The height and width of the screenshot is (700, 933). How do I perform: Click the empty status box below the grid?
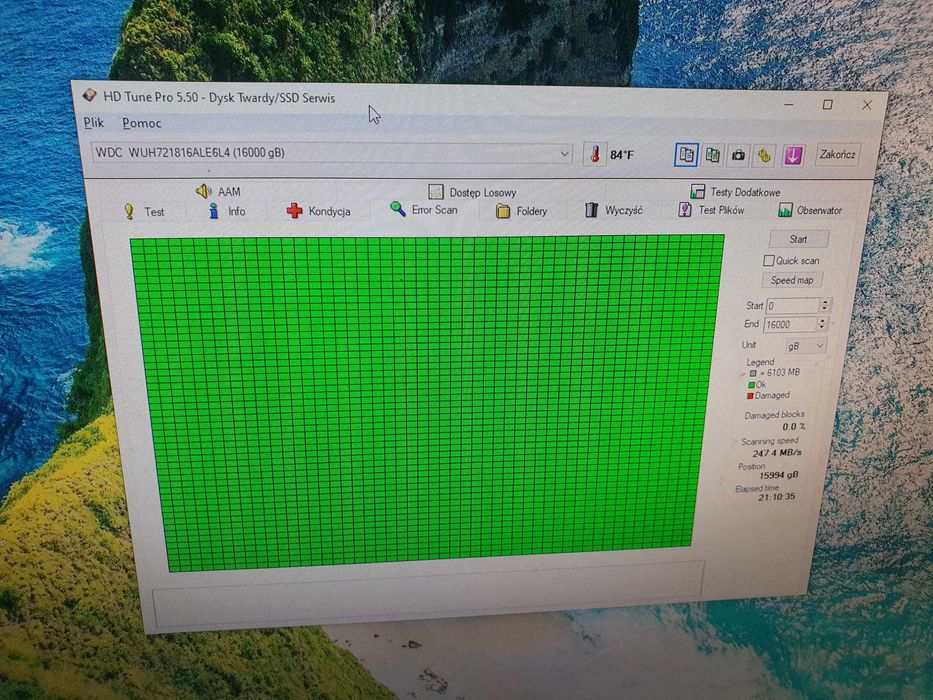[x=427, y=595]
